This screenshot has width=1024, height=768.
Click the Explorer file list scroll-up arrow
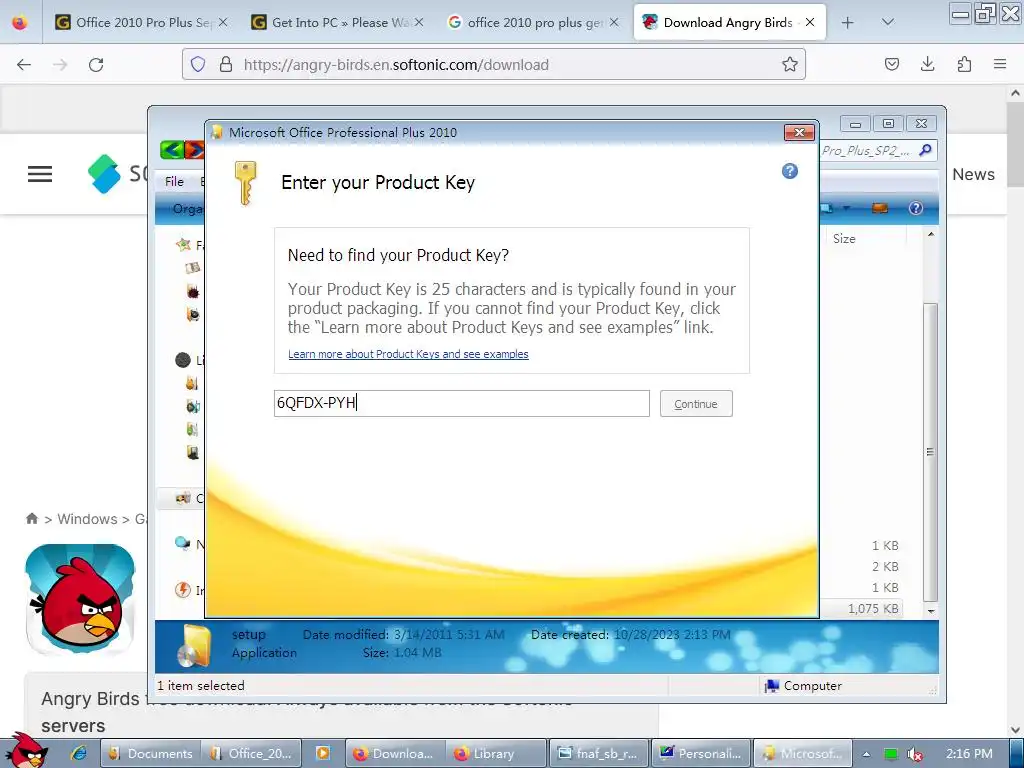(x=931, y=234)
